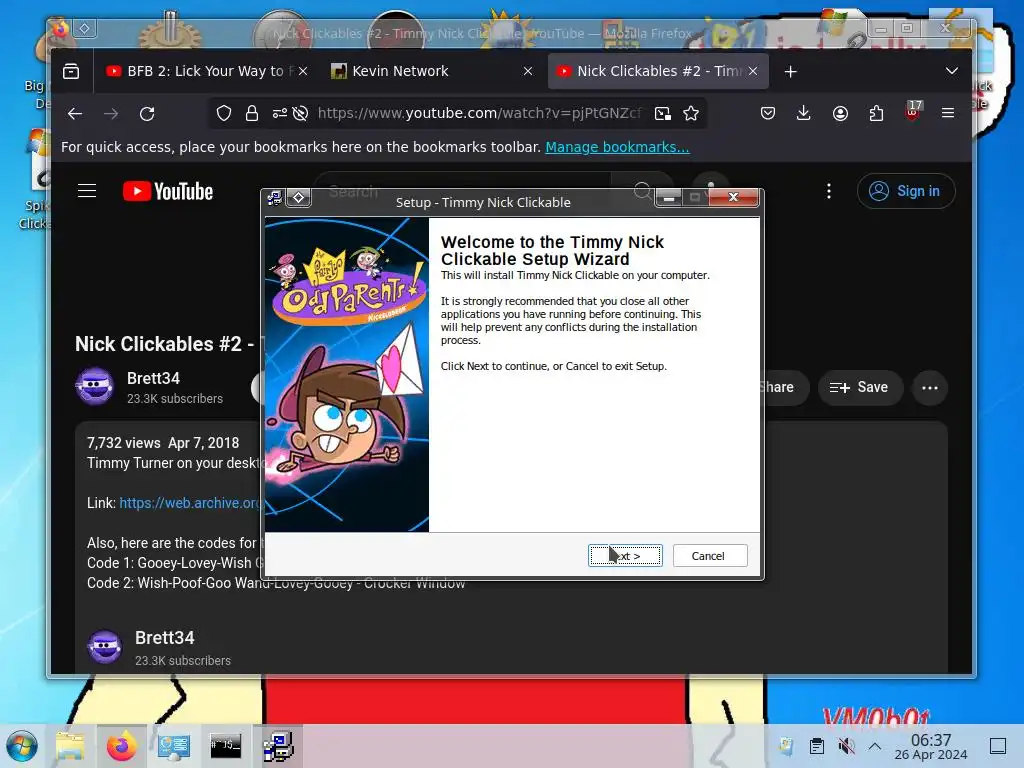Follow the Manage bookmarks link

617,147
